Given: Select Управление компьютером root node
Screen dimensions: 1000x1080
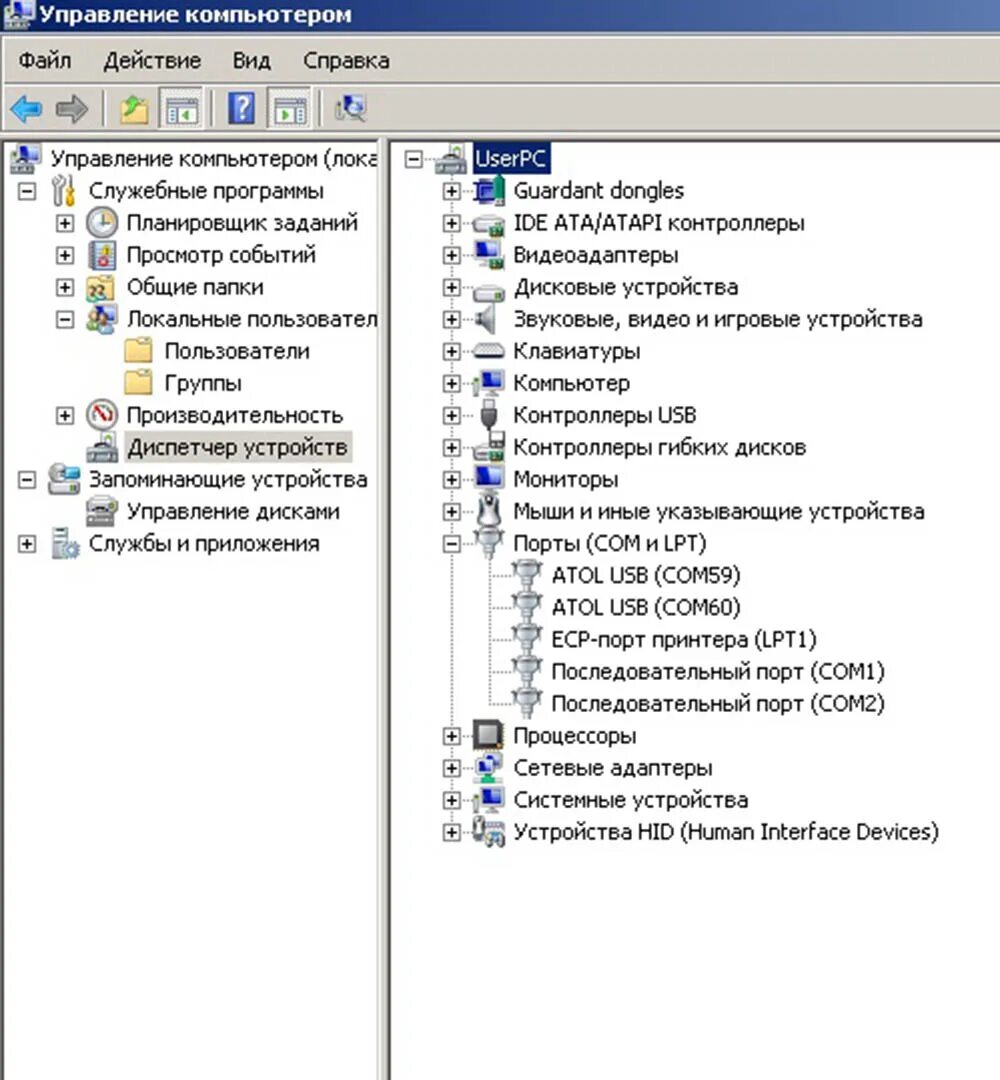Looking at the screenshot, I should pyautogui.click(x=213, y=159).
